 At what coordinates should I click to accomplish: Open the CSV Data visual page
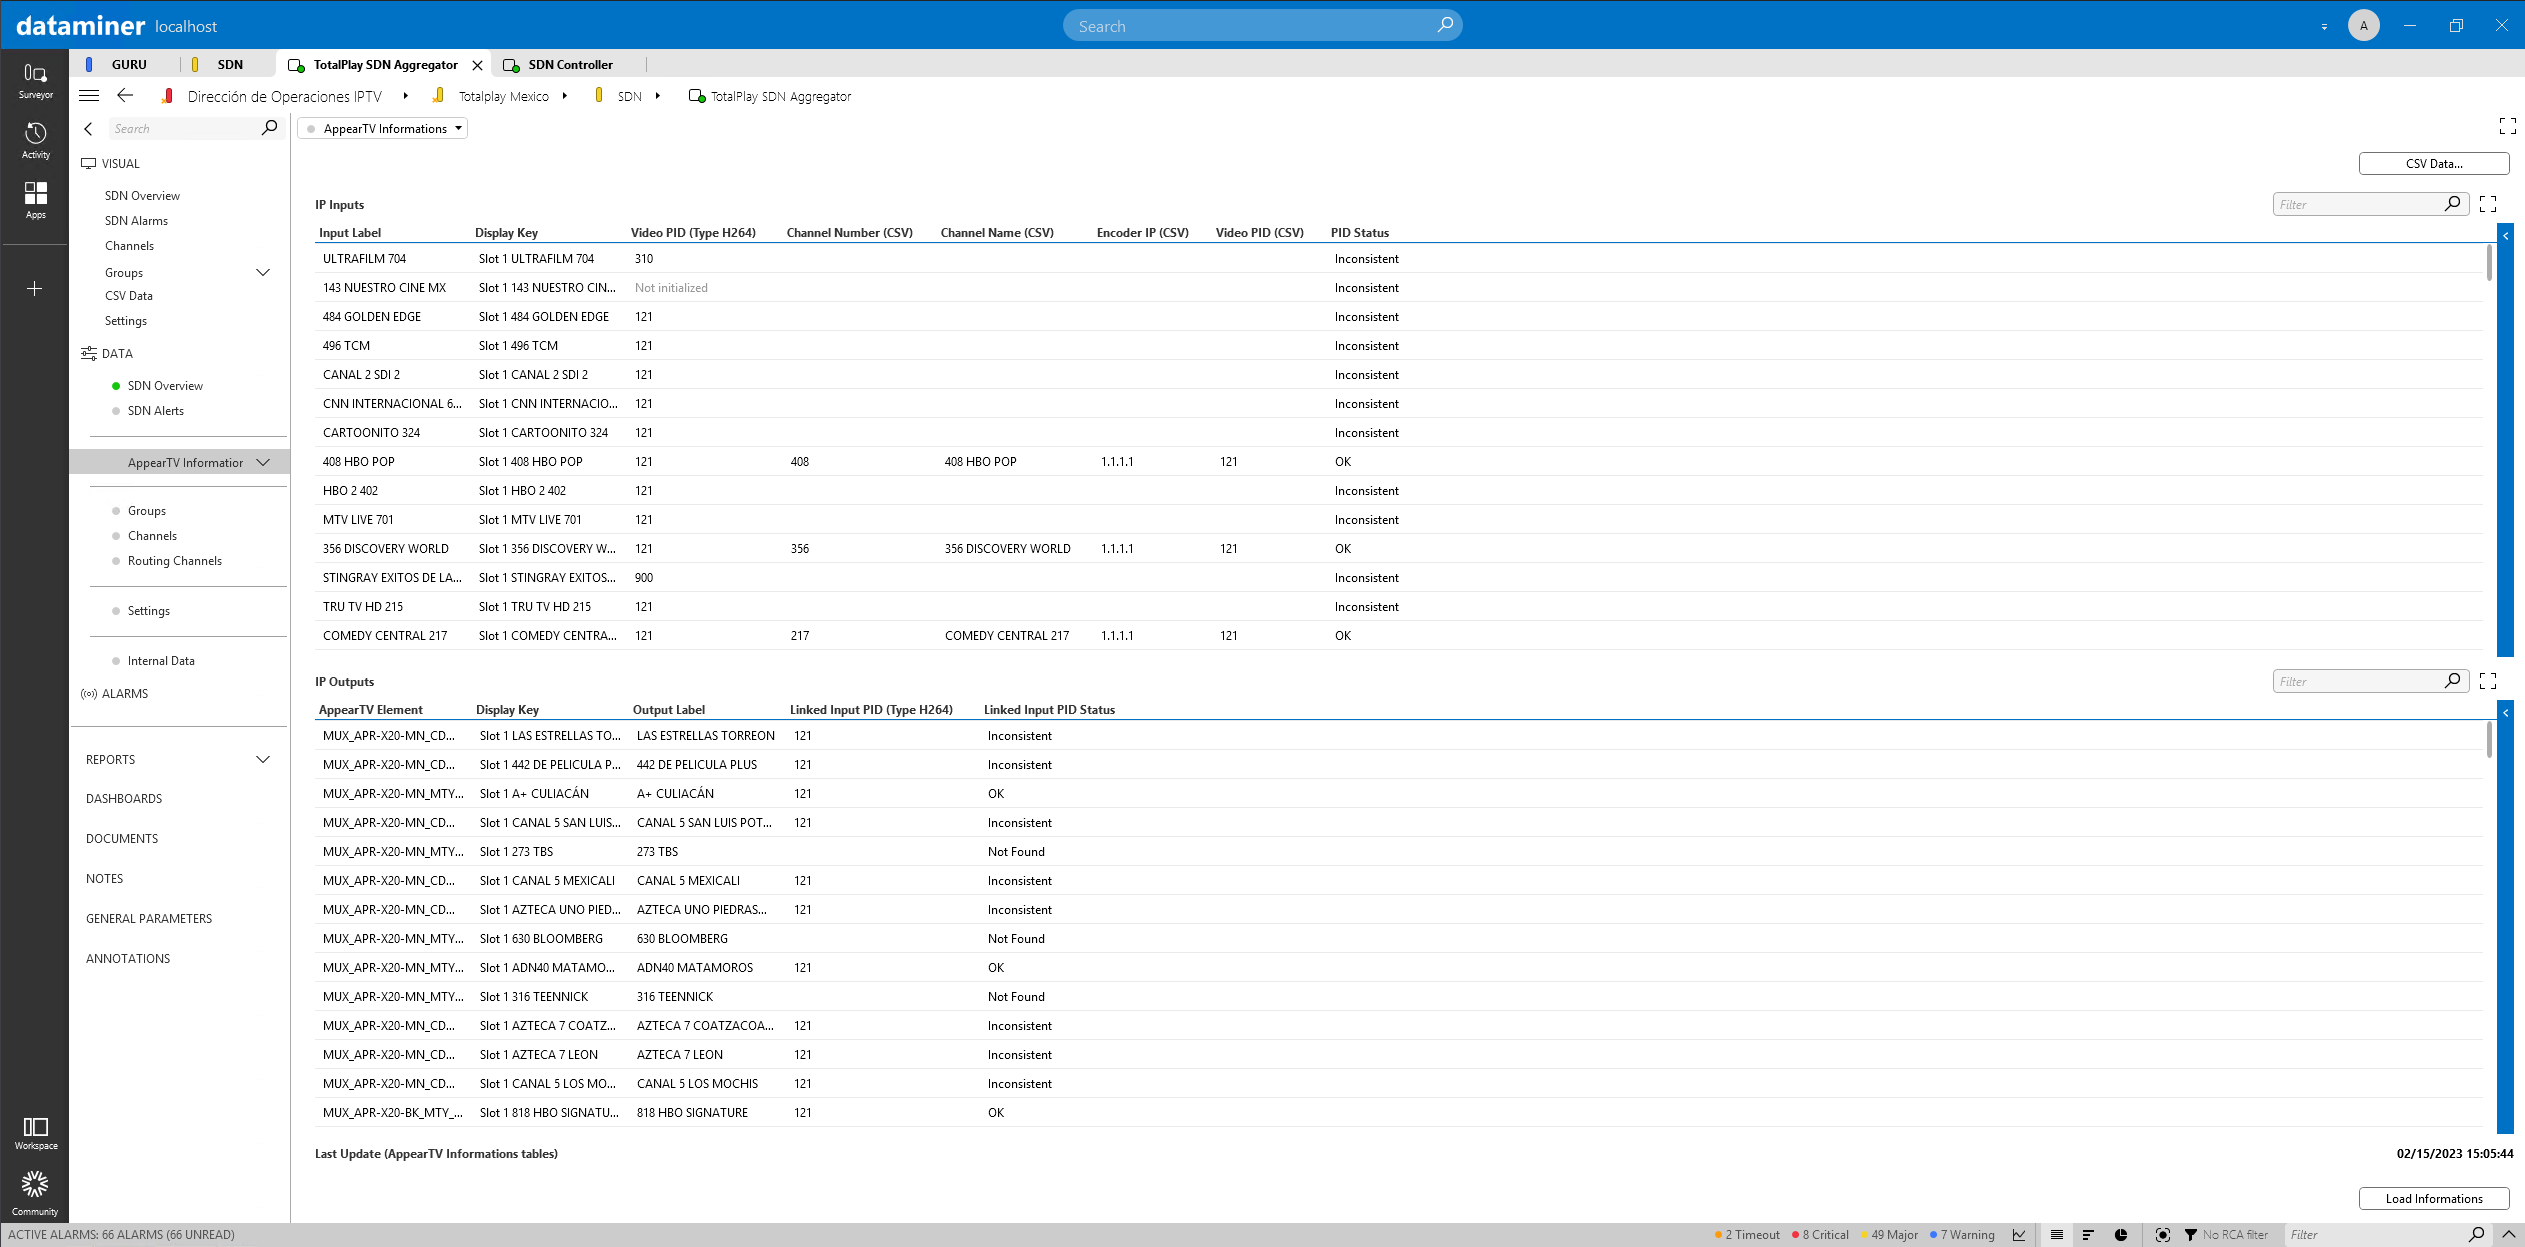(128, 296)
